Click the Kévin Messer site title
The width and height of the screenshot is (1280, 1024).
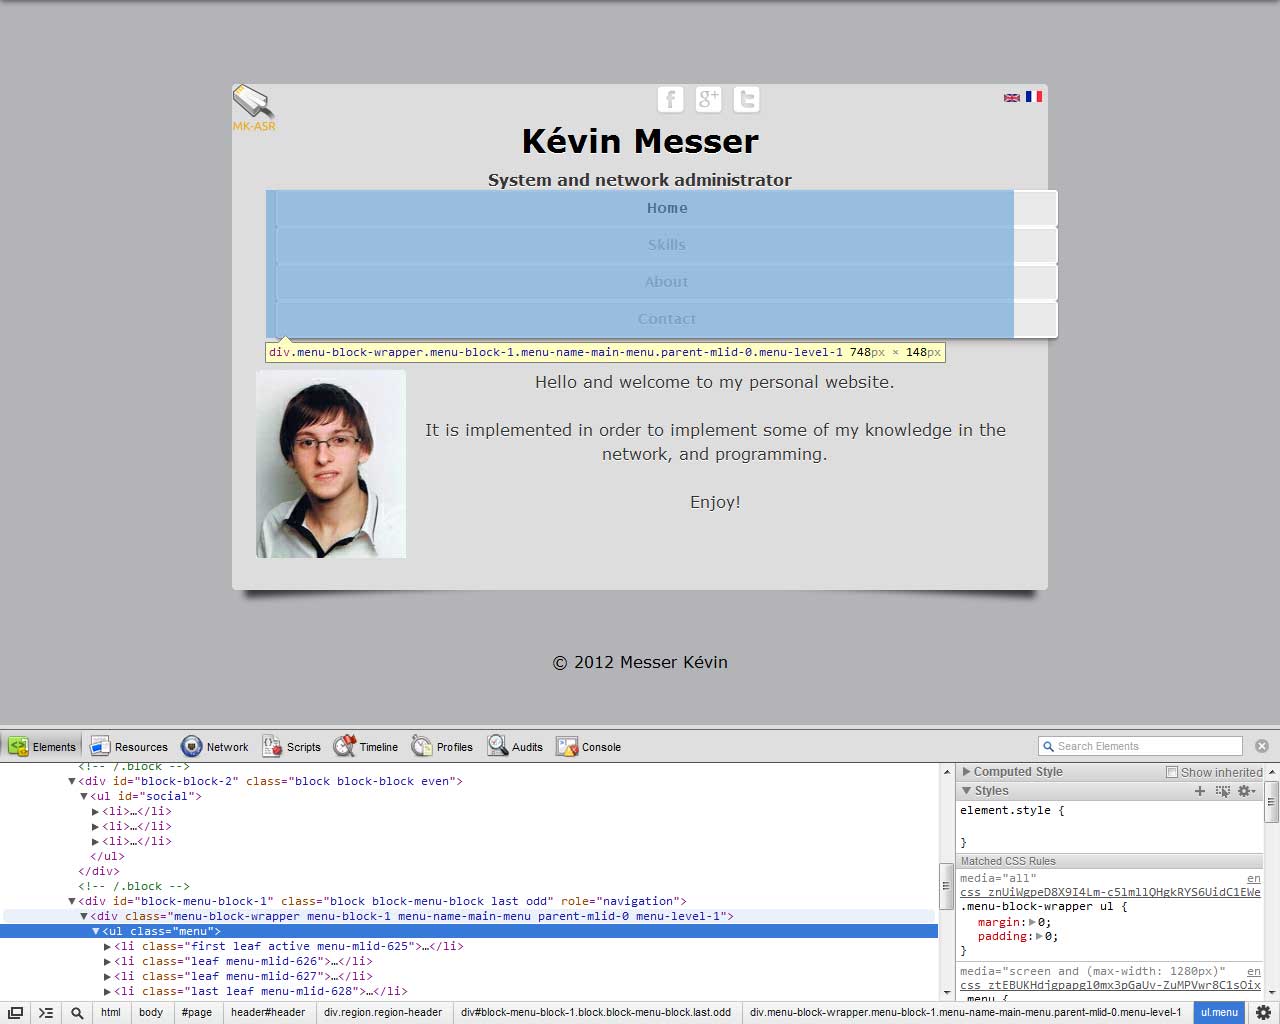(x=640, y=141)
